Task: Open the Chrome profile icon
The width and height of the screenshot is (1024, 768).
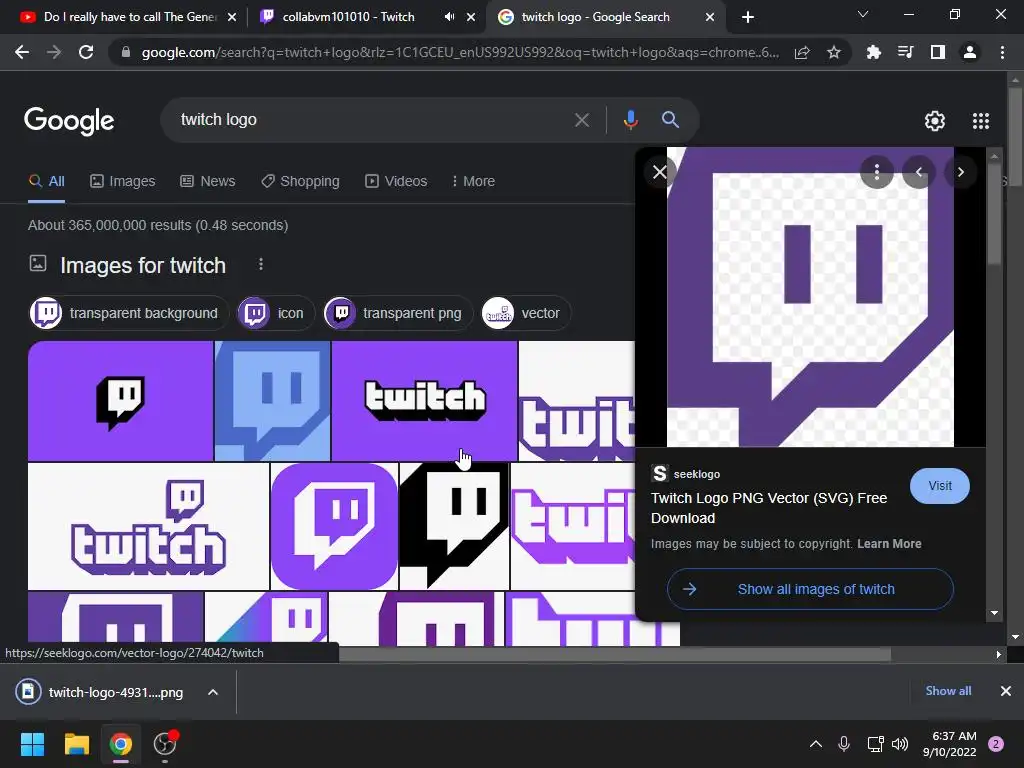Action: point(970,52)
